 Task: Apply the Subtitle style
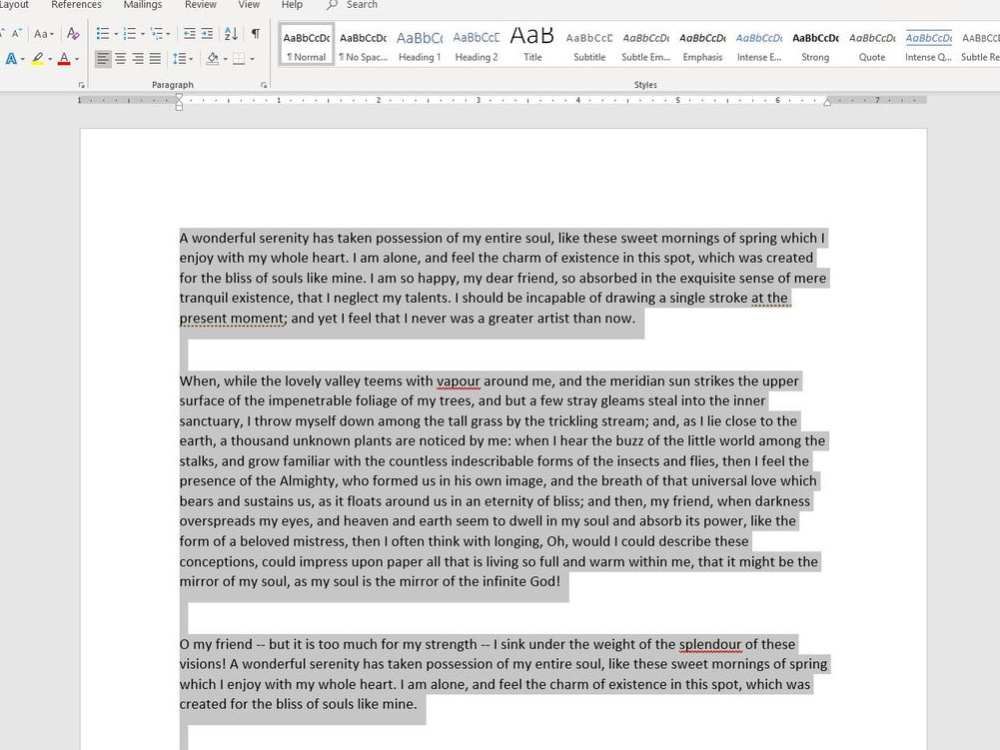pos(589,45)
